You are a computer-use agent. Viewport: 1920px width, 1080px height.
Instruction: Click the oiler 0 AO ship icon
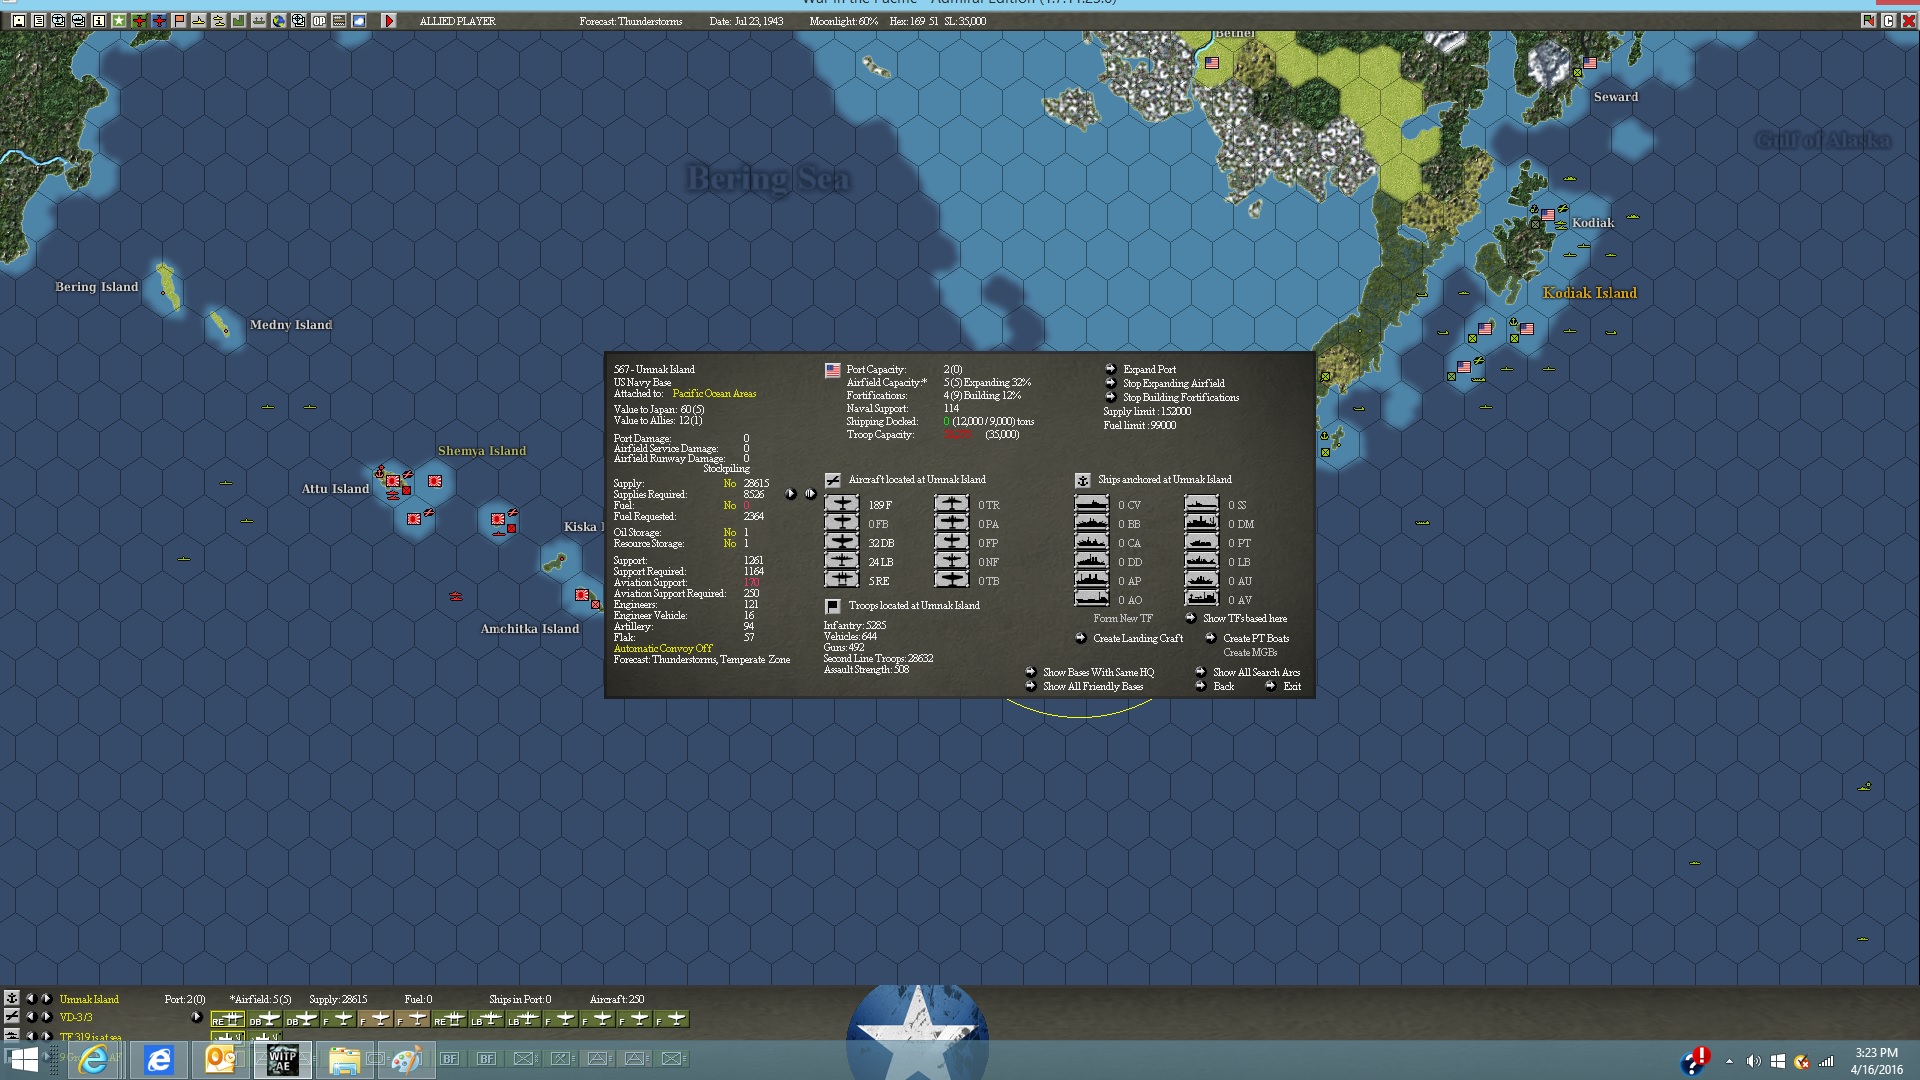click(x=1091, y=599)
